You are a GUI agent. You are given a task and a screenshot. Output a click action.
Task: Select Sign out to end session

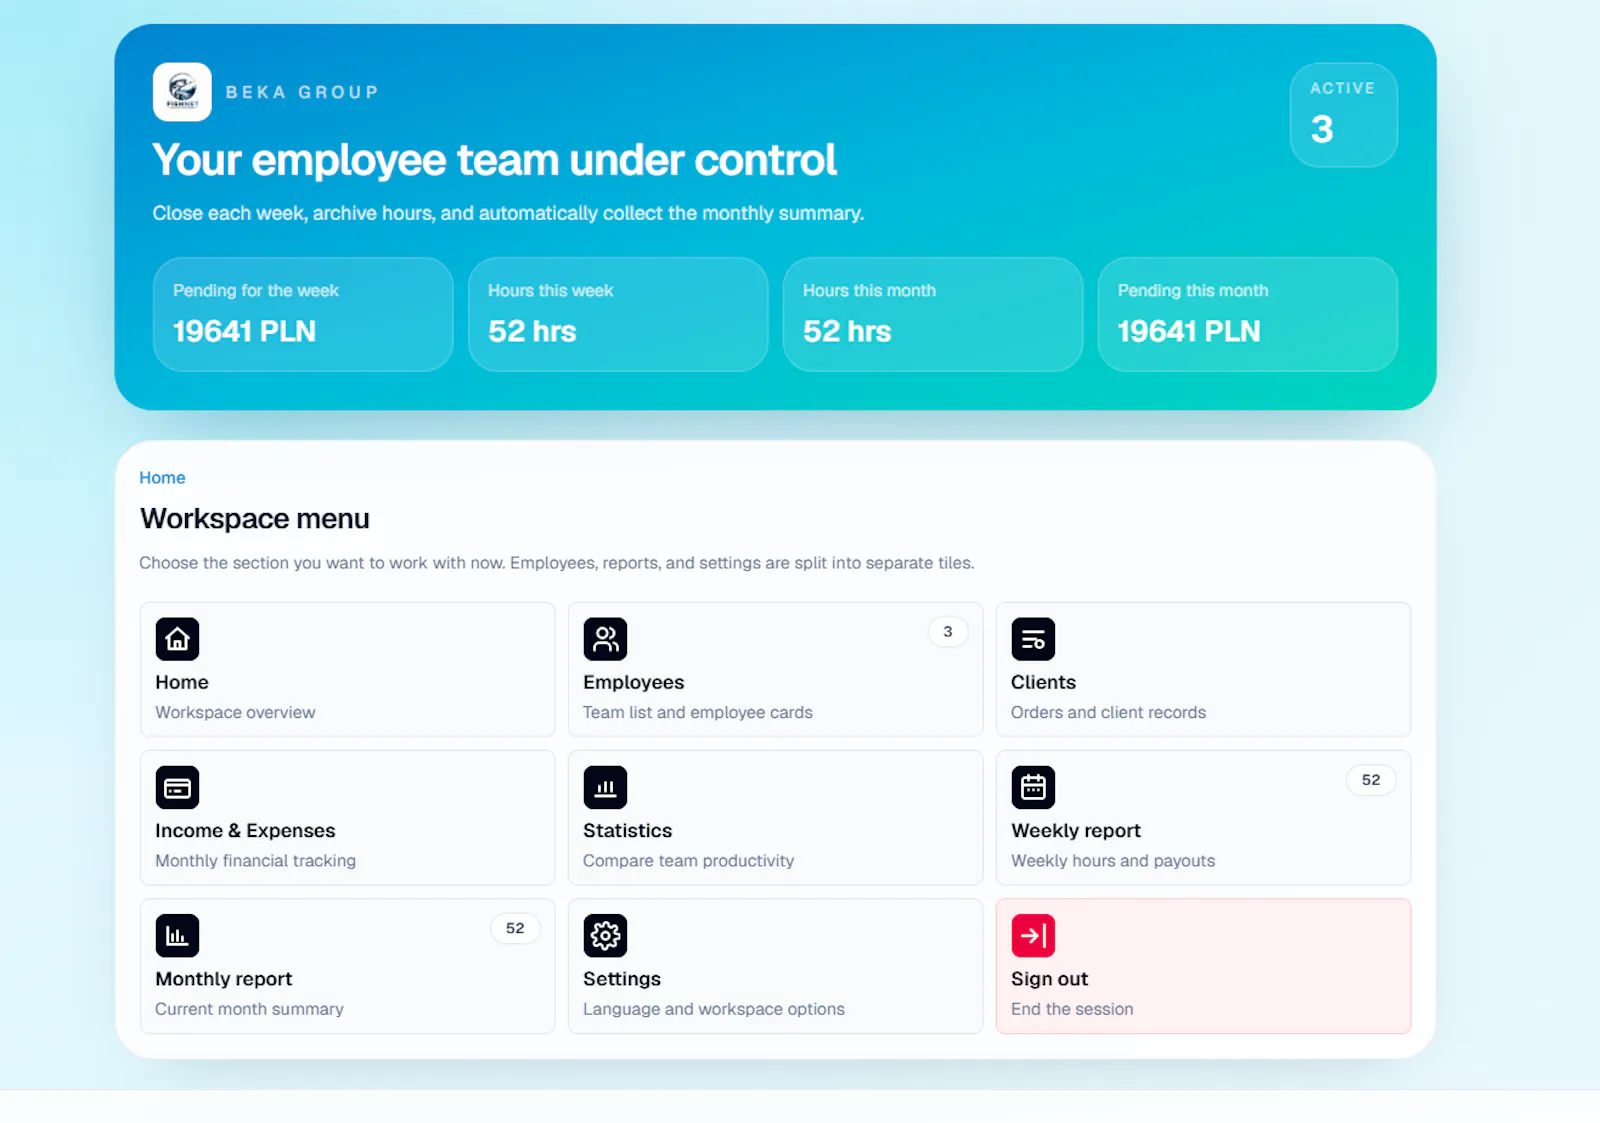tap(1203, 966)
